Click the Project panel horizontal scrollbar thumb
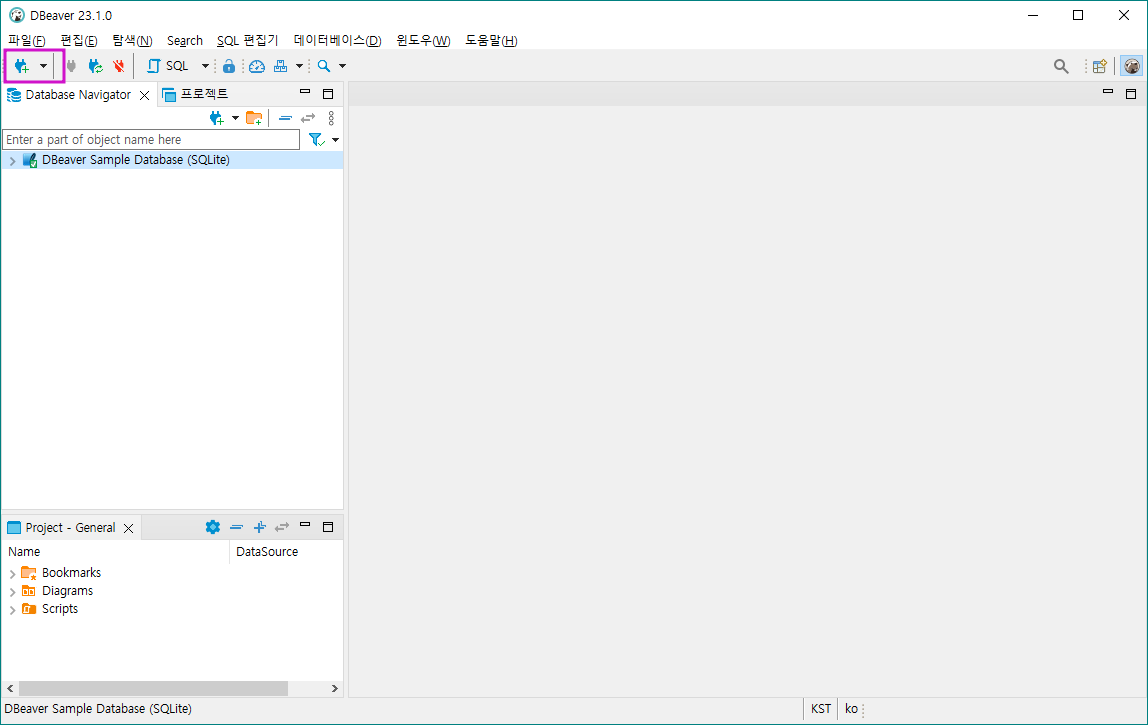 [153, 688]
